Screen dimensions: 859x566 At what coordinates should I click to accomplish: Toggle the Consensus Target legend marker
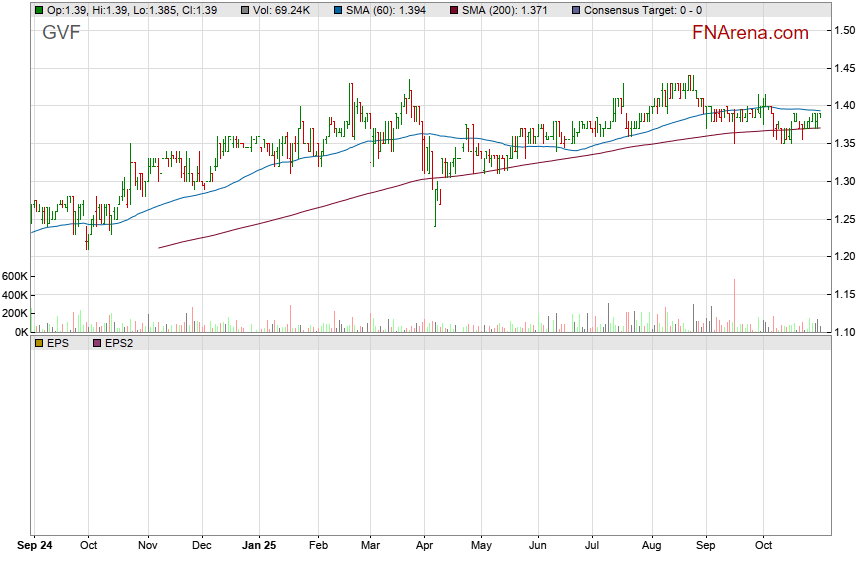point(575,10)
